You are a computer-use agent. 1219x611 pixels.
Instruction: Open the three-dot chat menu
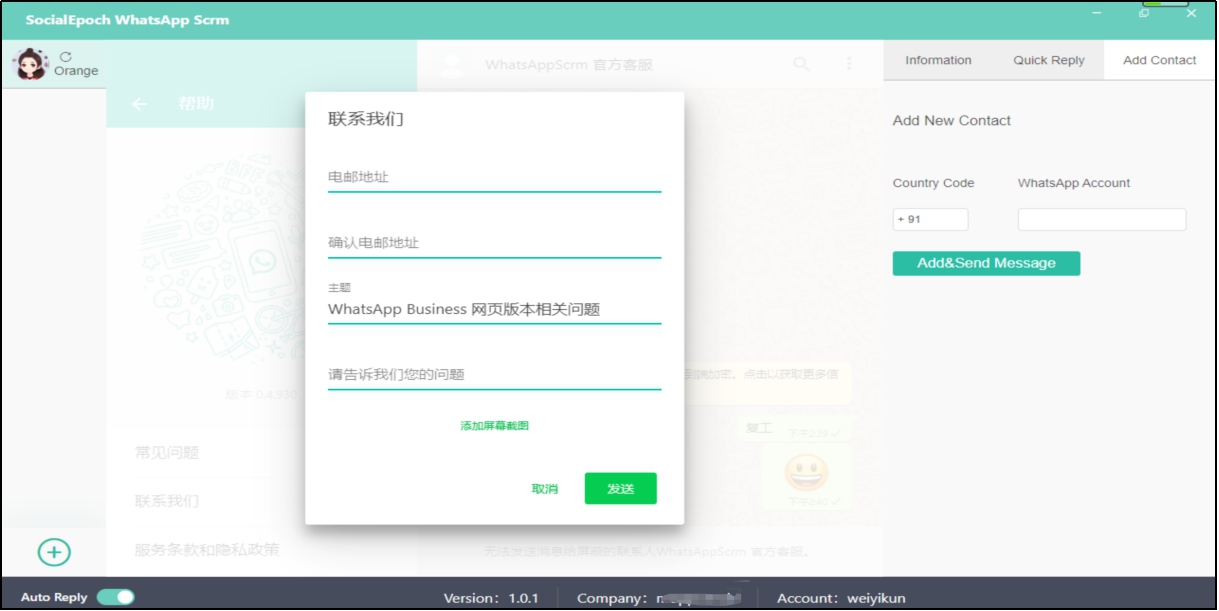click(x=849, y=64)
